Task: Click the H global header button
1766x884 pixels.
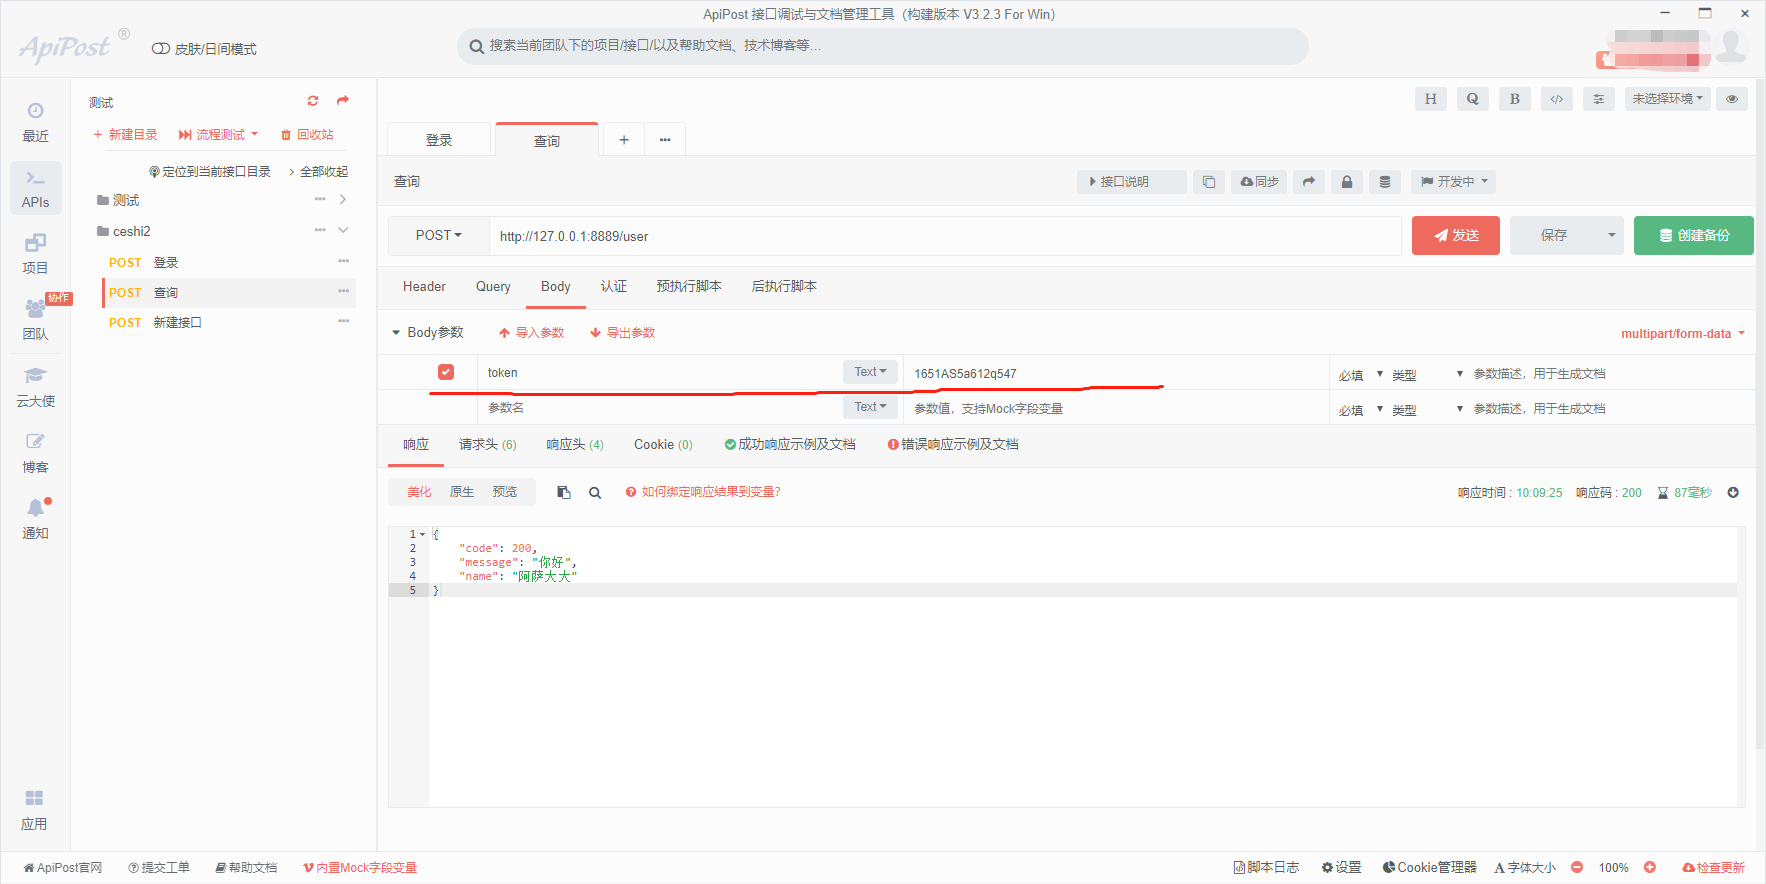Action: [x=1431, y=99]
